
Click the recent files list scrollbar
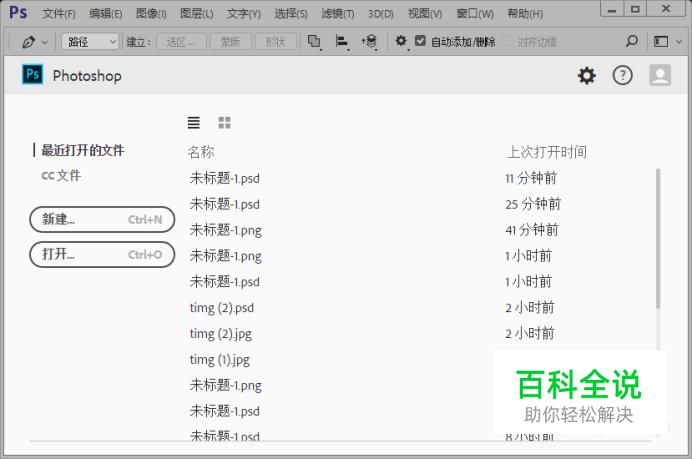(x=658, y=238)
